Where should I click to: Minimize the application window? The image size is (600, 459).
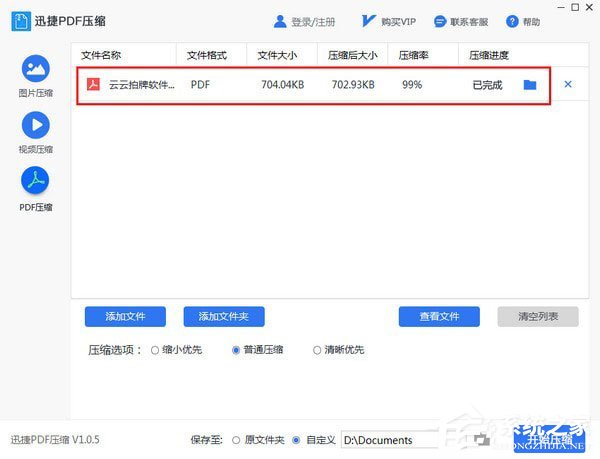[561, 7]
